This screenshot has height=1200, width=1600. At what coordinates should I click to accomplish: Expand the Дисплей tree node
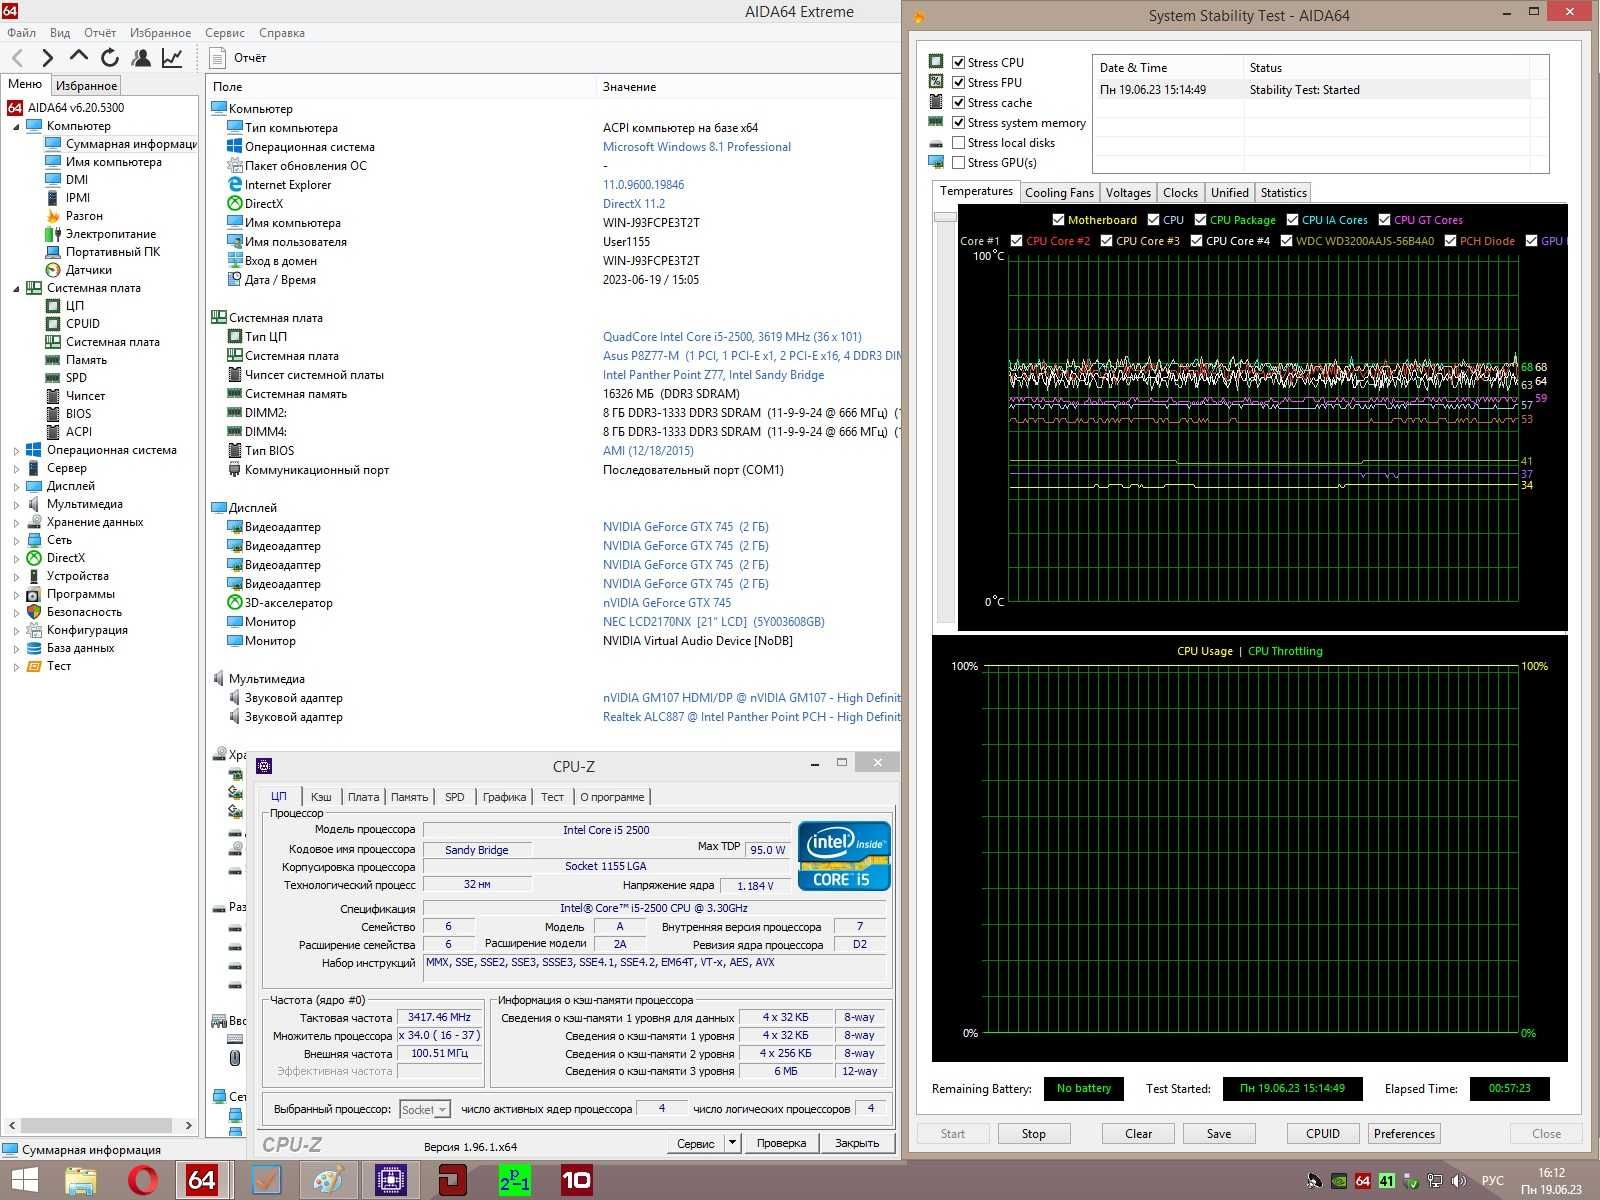click(16, 486)
